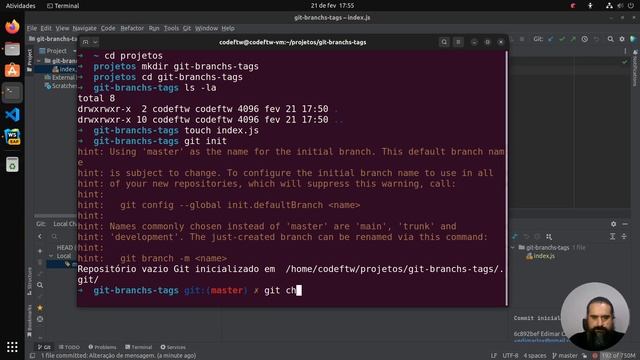Launch Ubuntu Software from the dock
This screenshot has height=360, width=640.
12,71
